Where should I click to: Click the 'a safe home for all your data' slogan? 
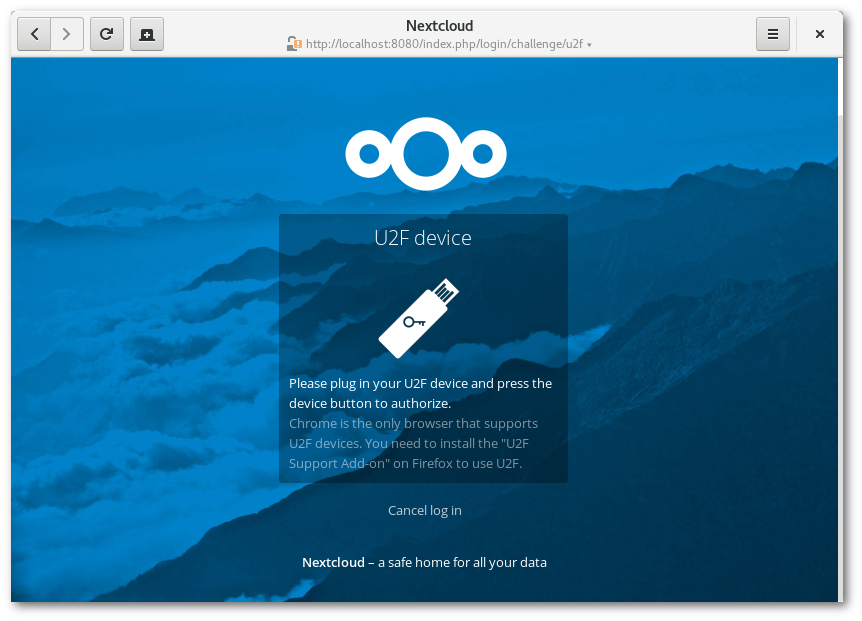click(462, 562)
